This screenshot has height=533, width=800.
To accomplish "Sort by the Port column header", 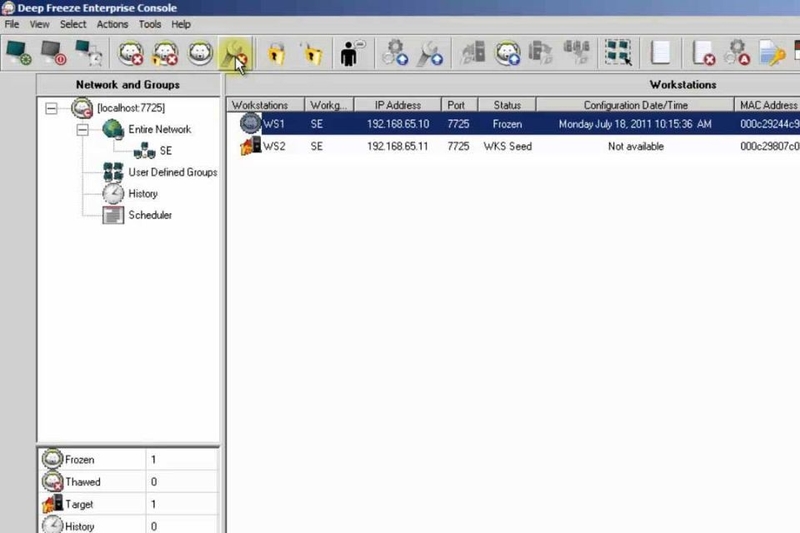I will point(459,105).
